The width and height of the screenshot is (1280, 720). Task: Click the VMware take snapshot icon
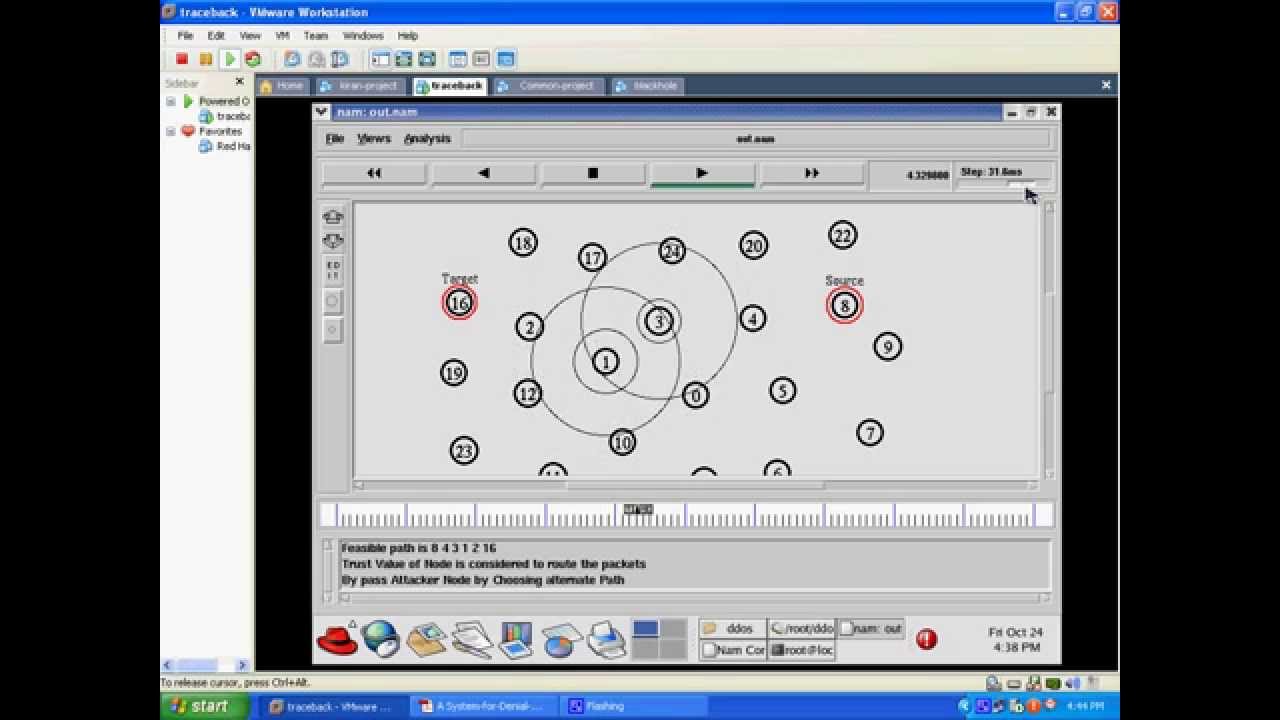tap(292, 60)
